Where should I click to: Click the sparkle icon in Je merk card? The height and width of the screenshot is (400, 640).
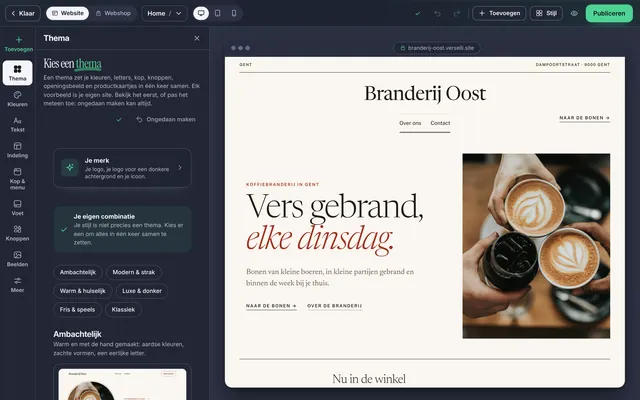click(70, 167)
